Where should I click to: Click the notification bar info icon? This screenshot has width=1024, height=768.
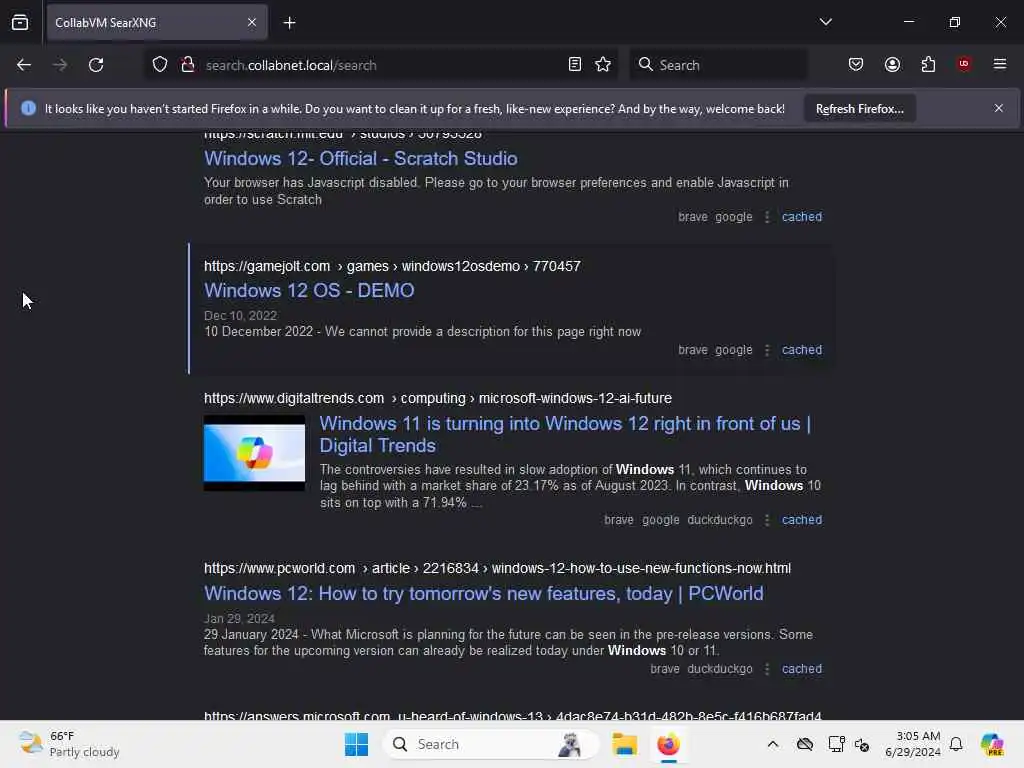pyautogui.click(x=28, y=108)
